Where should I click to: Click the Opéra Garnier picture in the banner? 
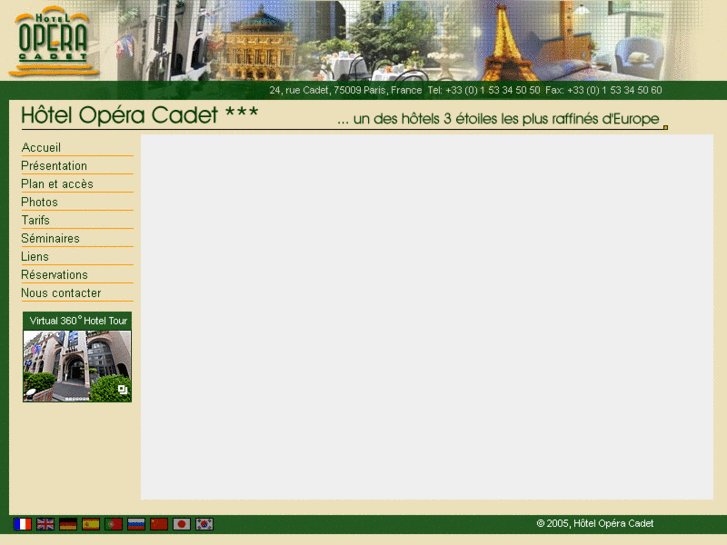click(259, 43)
